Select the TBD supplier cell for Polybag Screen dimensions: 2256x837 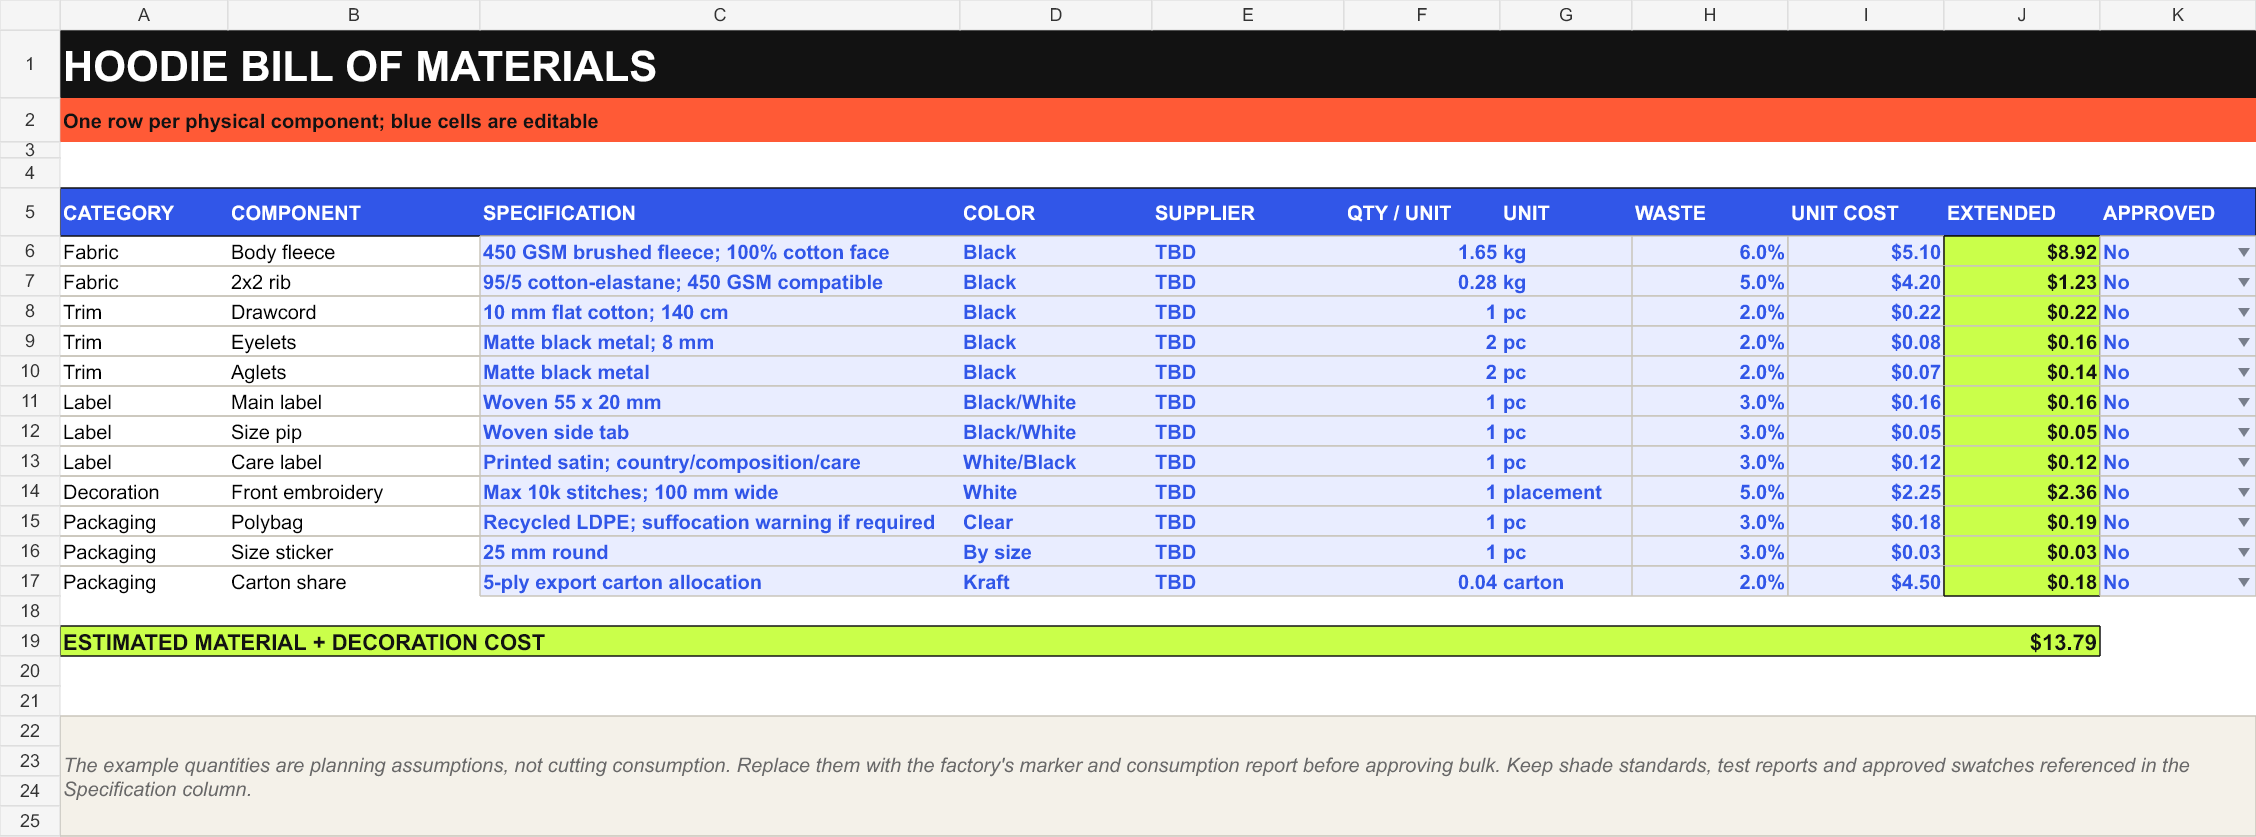[1248, 522]
